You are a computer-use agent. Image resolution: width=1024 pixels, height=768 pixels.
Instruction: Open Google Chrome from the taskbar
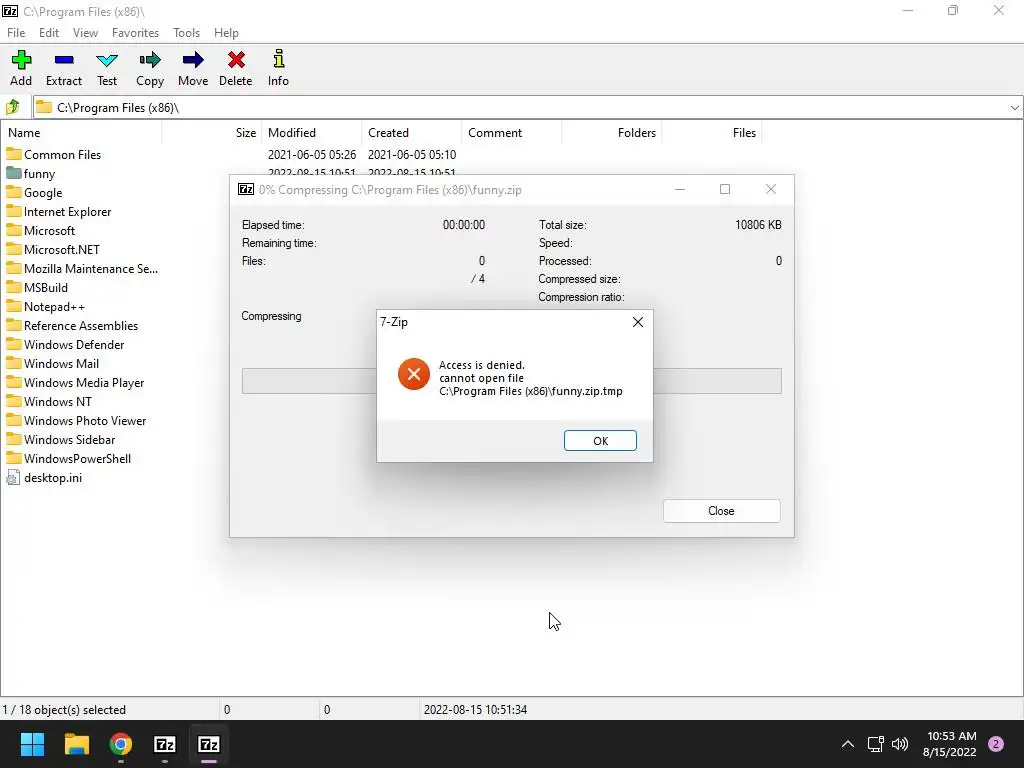point(121,744)
